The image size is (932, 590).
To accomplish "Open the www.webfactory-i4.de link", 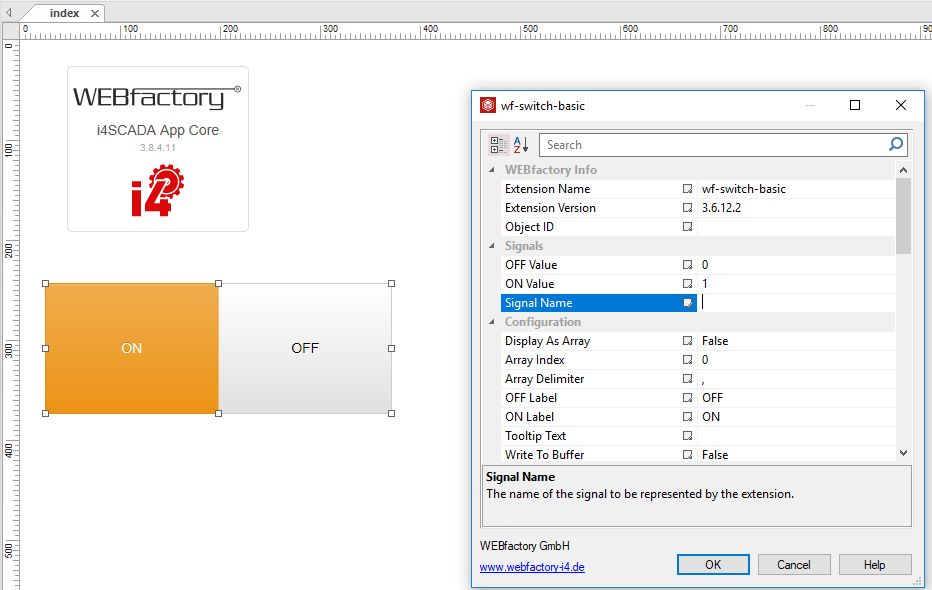I will click(x=534, y=565).
